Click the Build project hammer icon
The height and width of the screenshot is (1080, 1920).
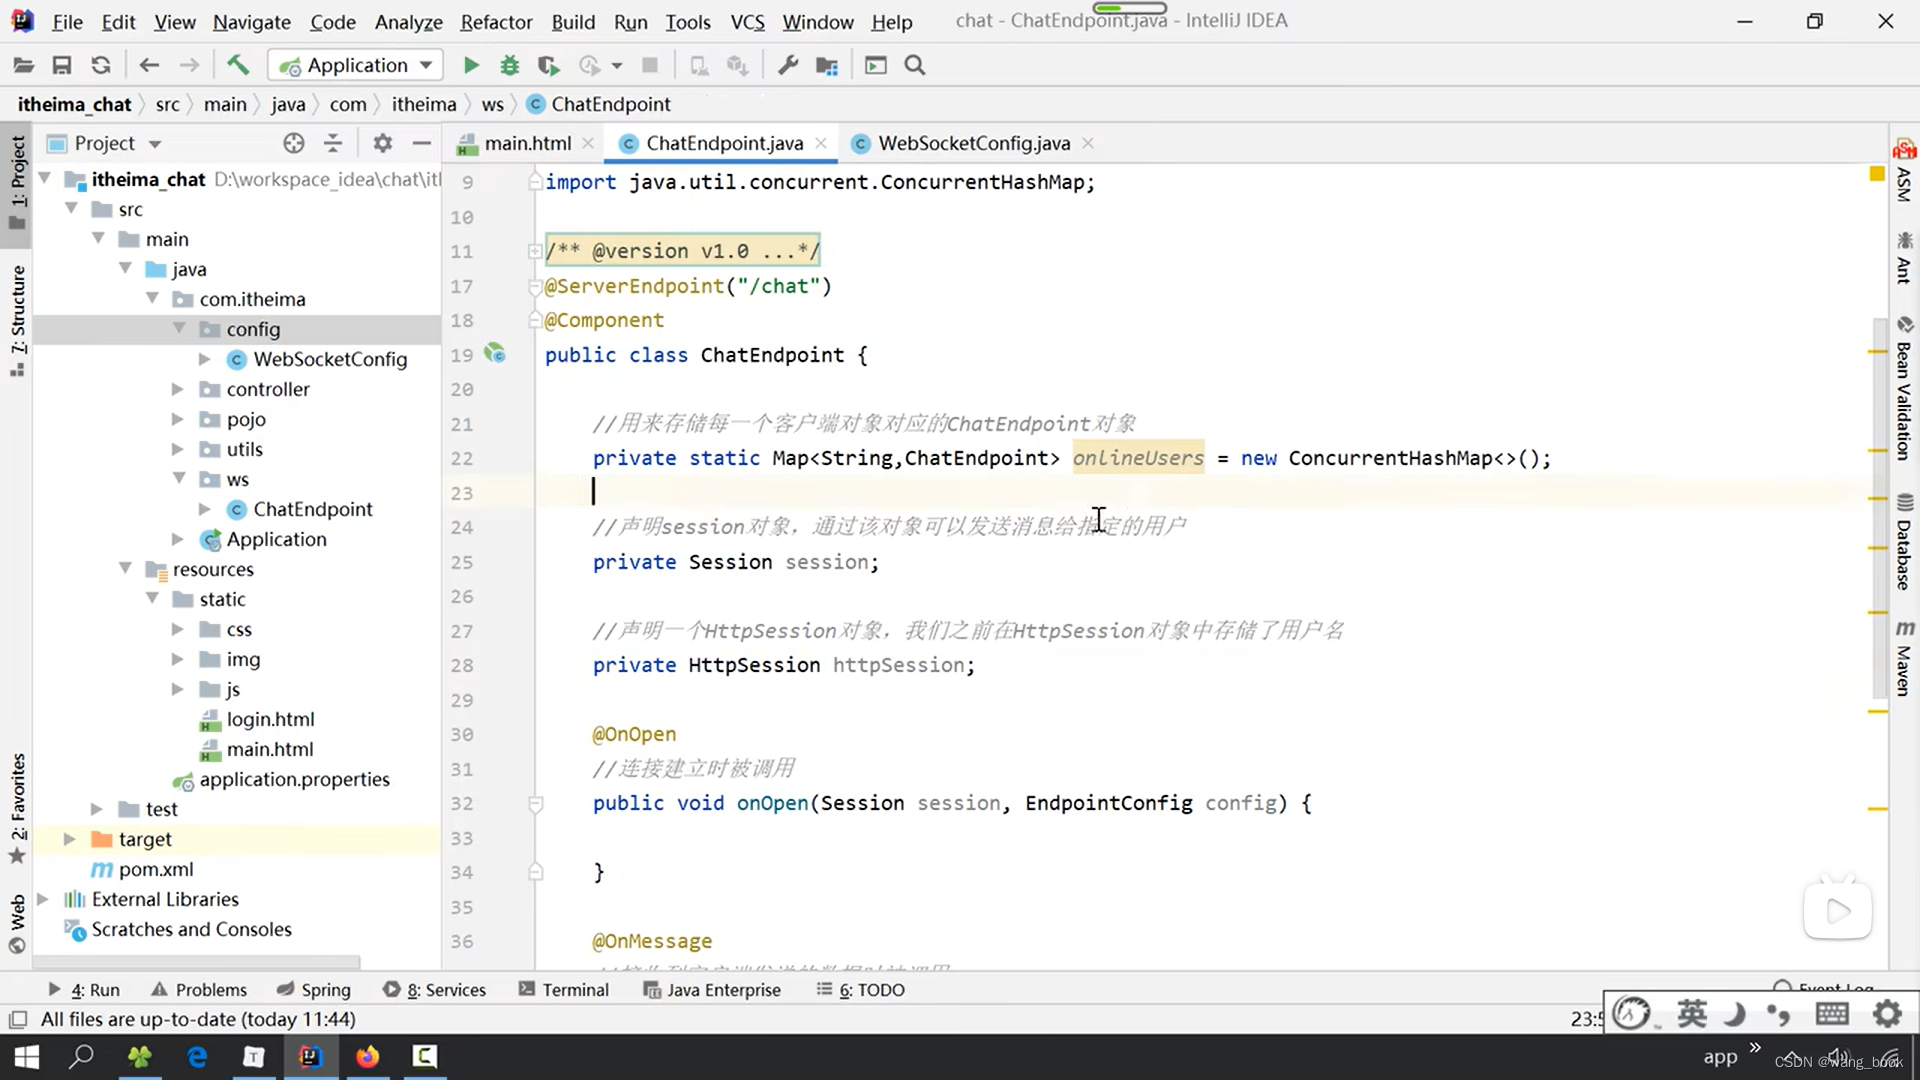(237, 66)
